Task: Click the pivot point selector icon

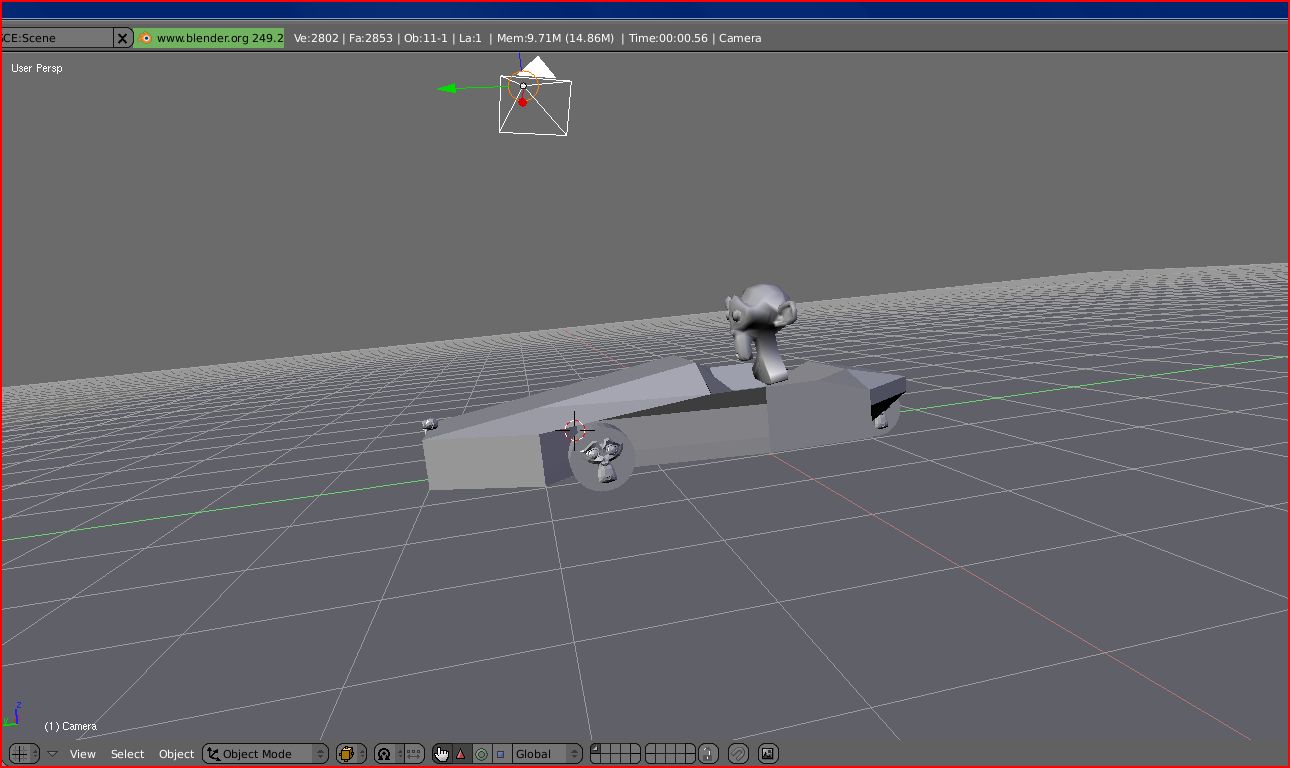Action: 384,754
